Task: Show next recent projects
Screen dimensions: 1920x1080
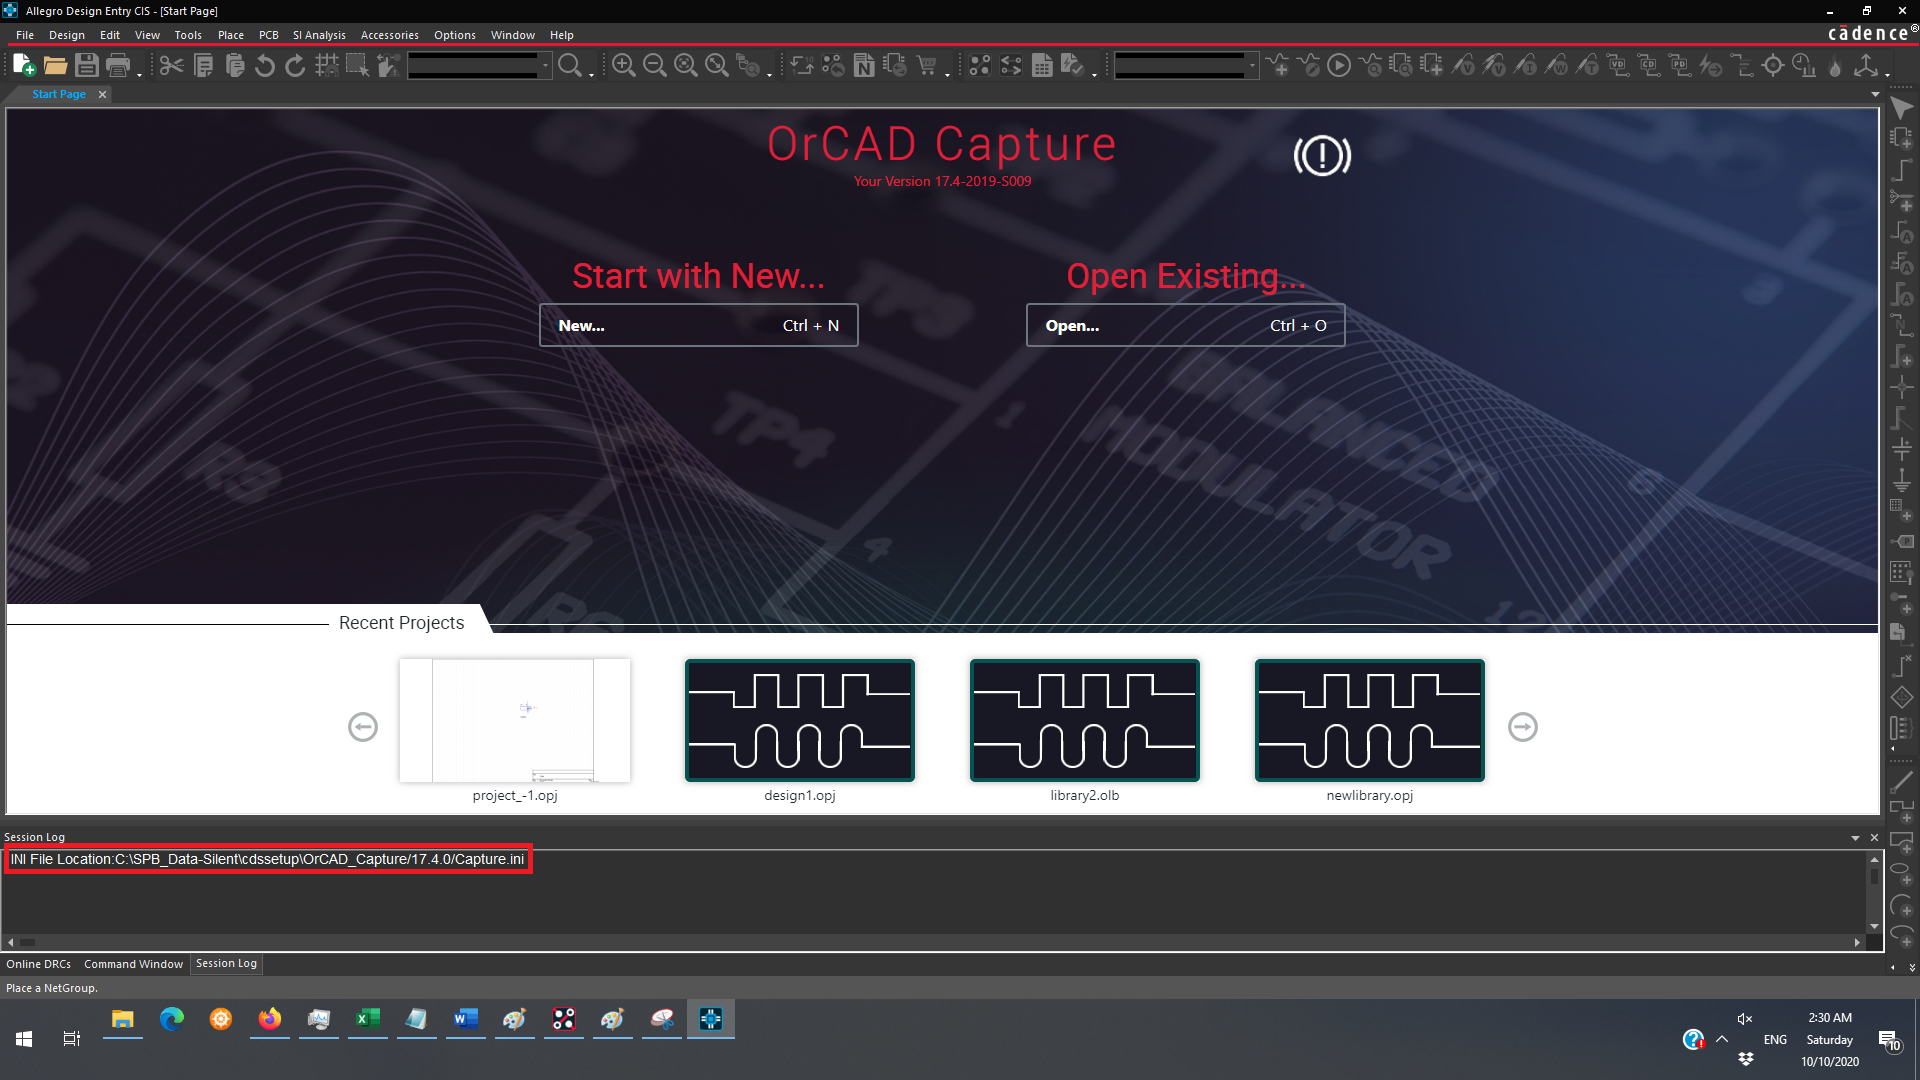Action: [x=1523, y=727]
